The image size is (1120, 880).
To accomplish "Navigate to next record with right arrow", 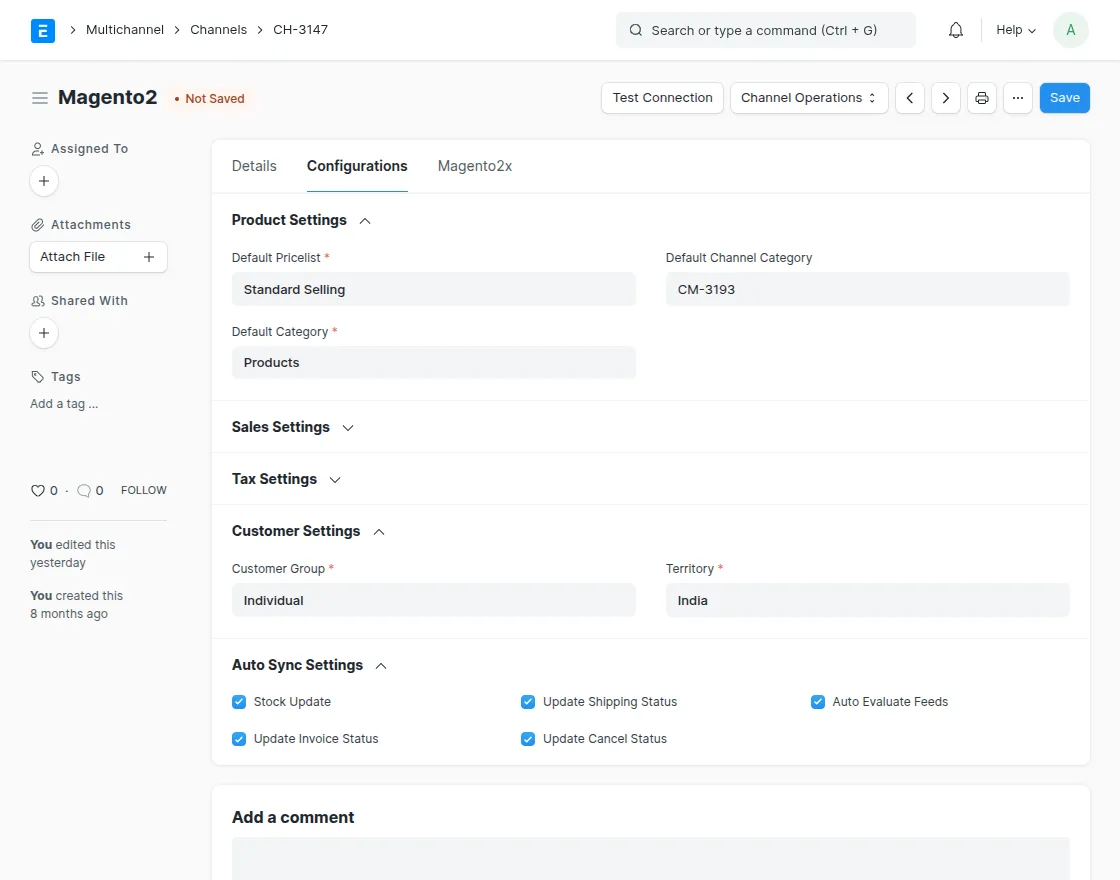I will (945, 97).
